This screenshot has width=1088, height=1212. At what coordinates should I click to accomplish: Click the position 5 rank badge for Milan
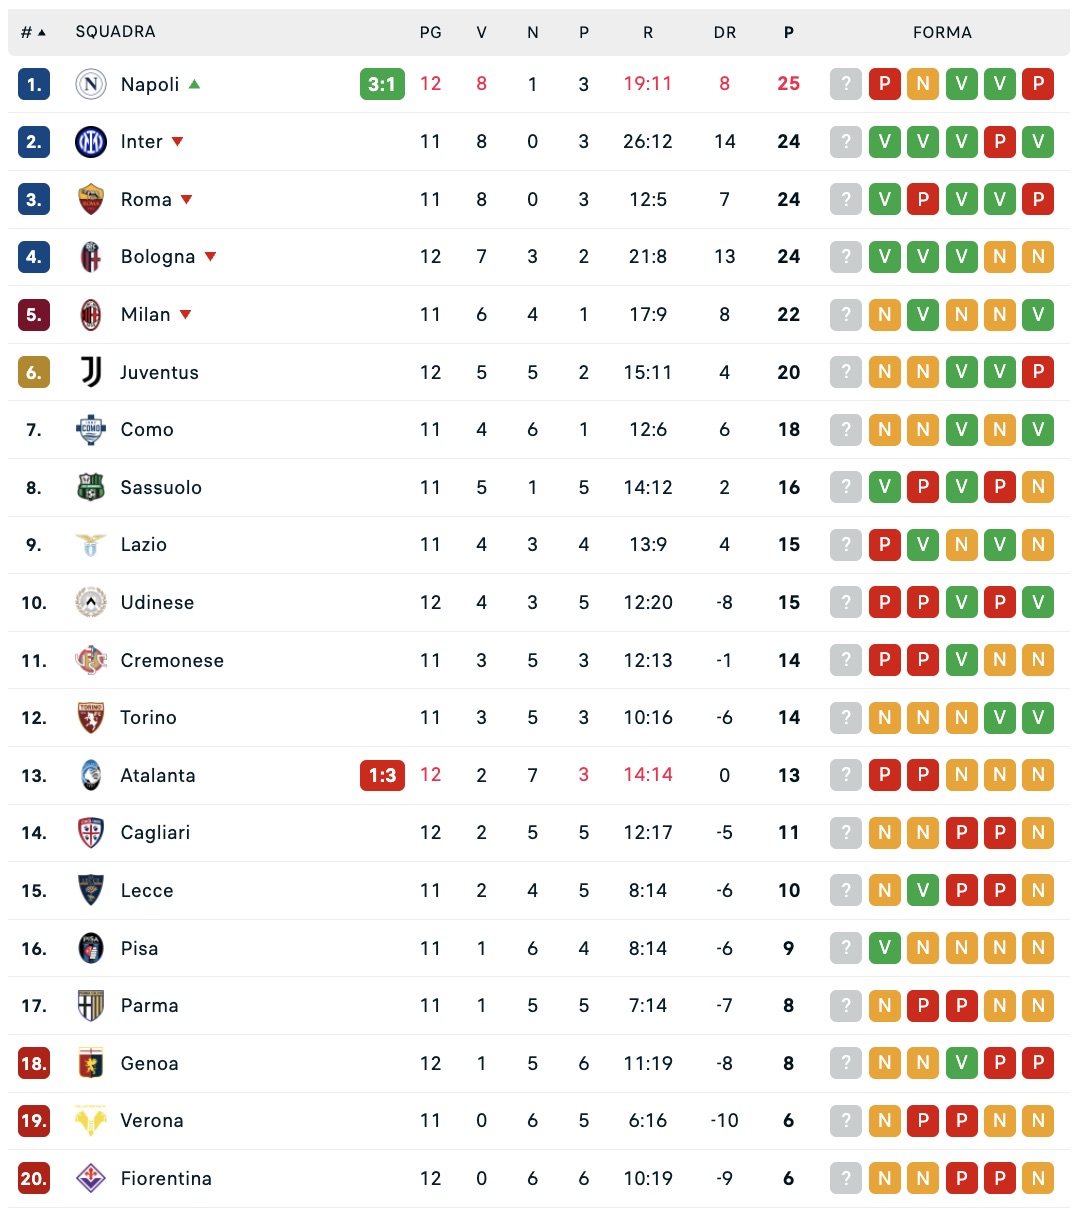click(34, 315)
